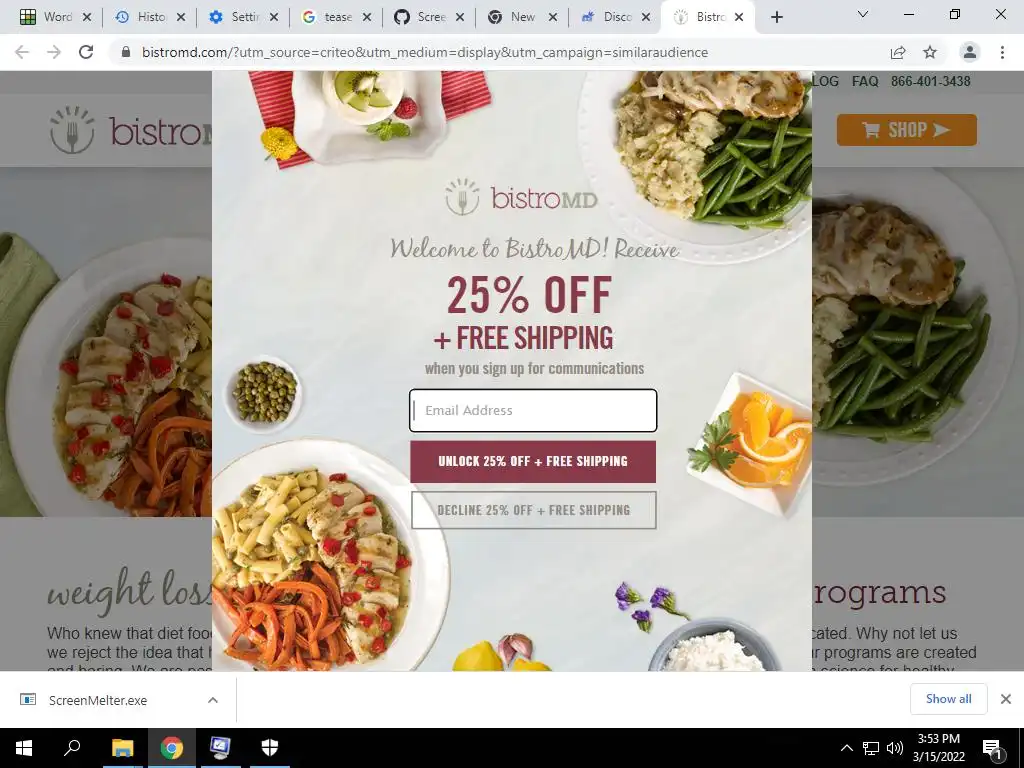Switch to the Settings tab

[243, 17]
